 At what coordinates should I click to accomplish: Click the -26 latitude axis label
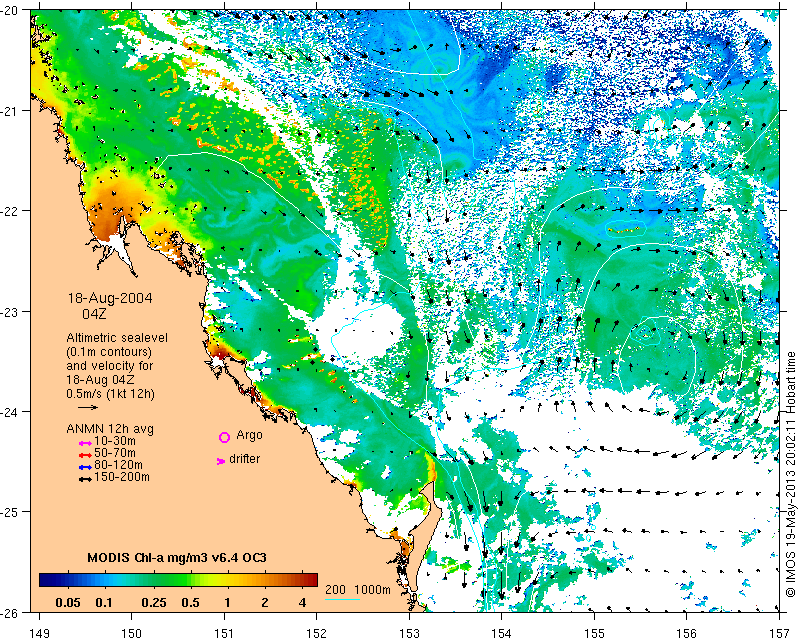click(10, 612)
